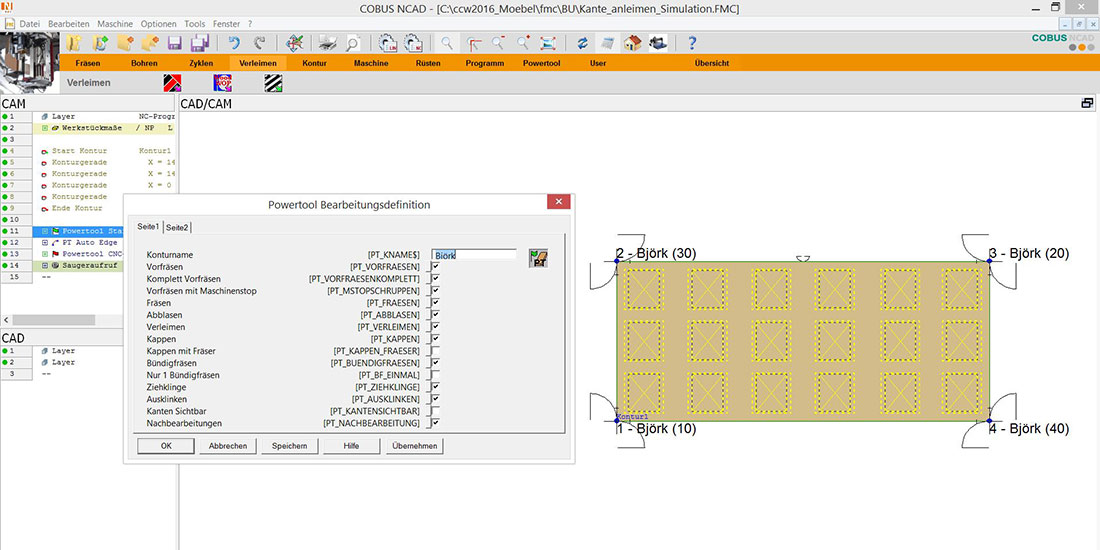
Task: Click the double floppy save-all icon
Action: 199,43
